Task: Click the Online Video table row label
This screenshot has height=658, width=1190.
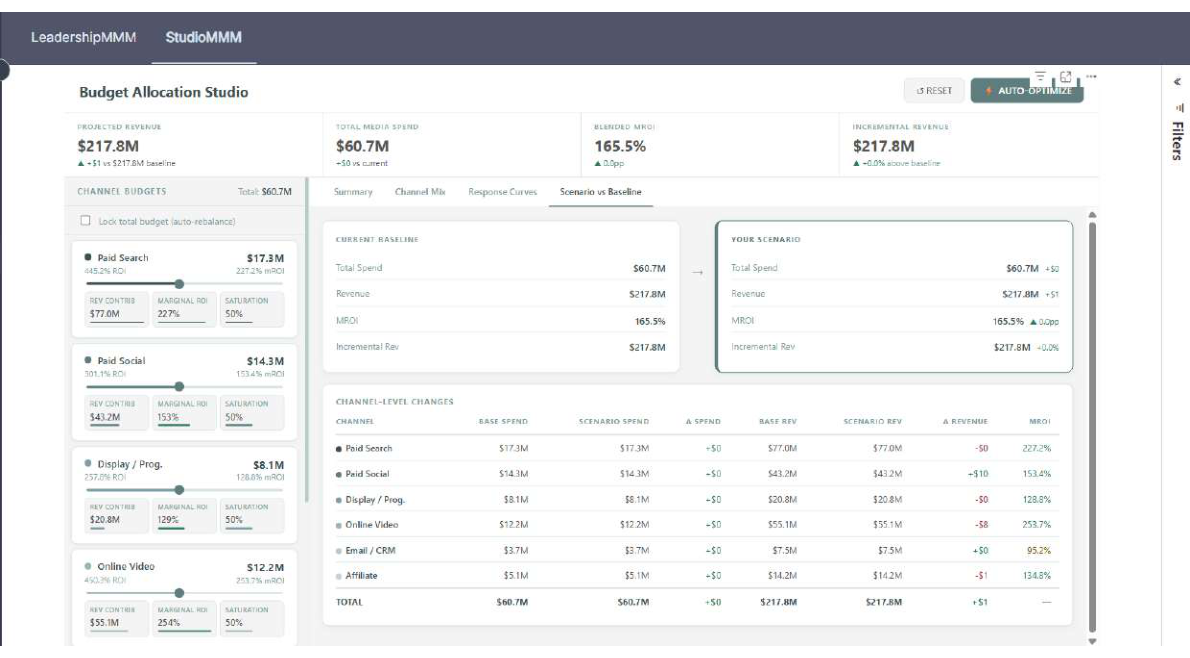Action: pyautogui.click(x=372, y=525)
